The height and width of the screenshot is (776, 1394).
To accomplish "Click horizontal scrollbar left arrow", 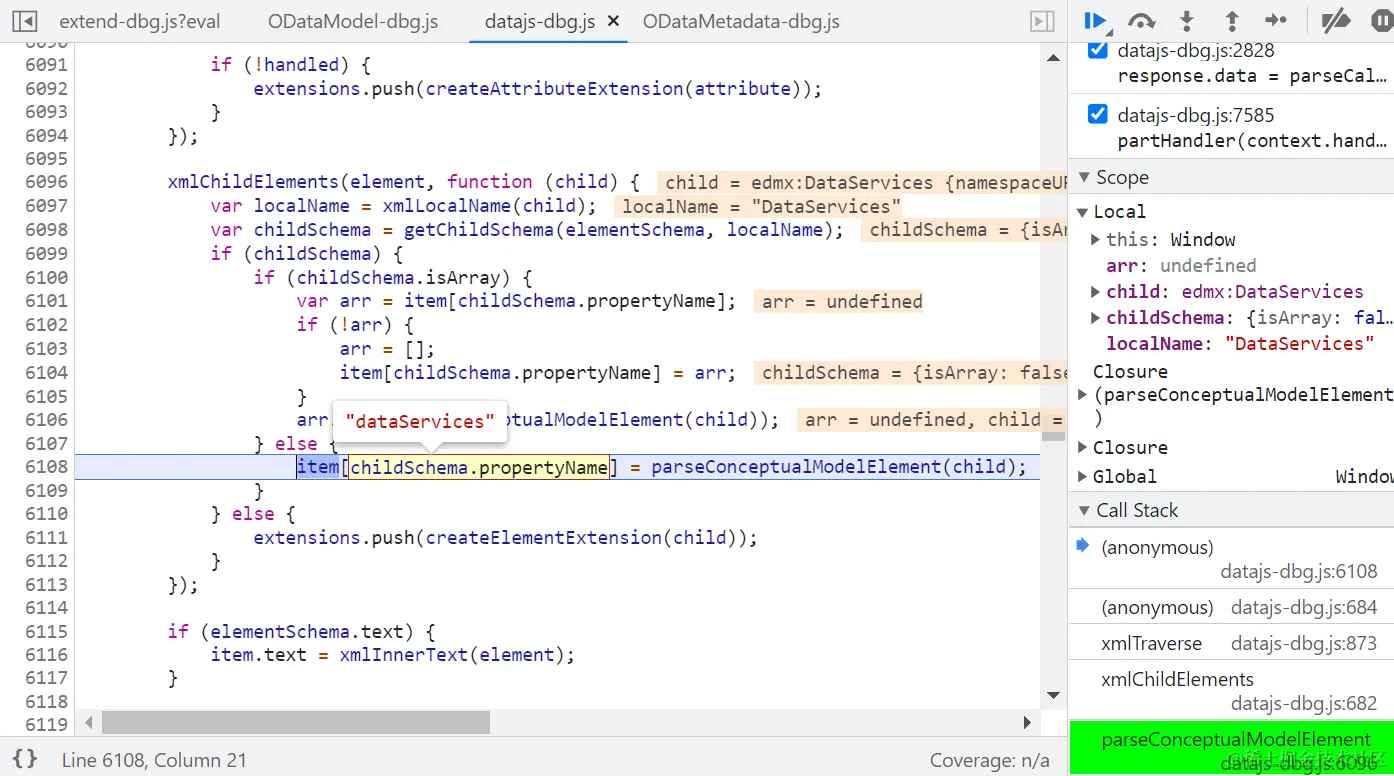I will (x=89, y=722).
